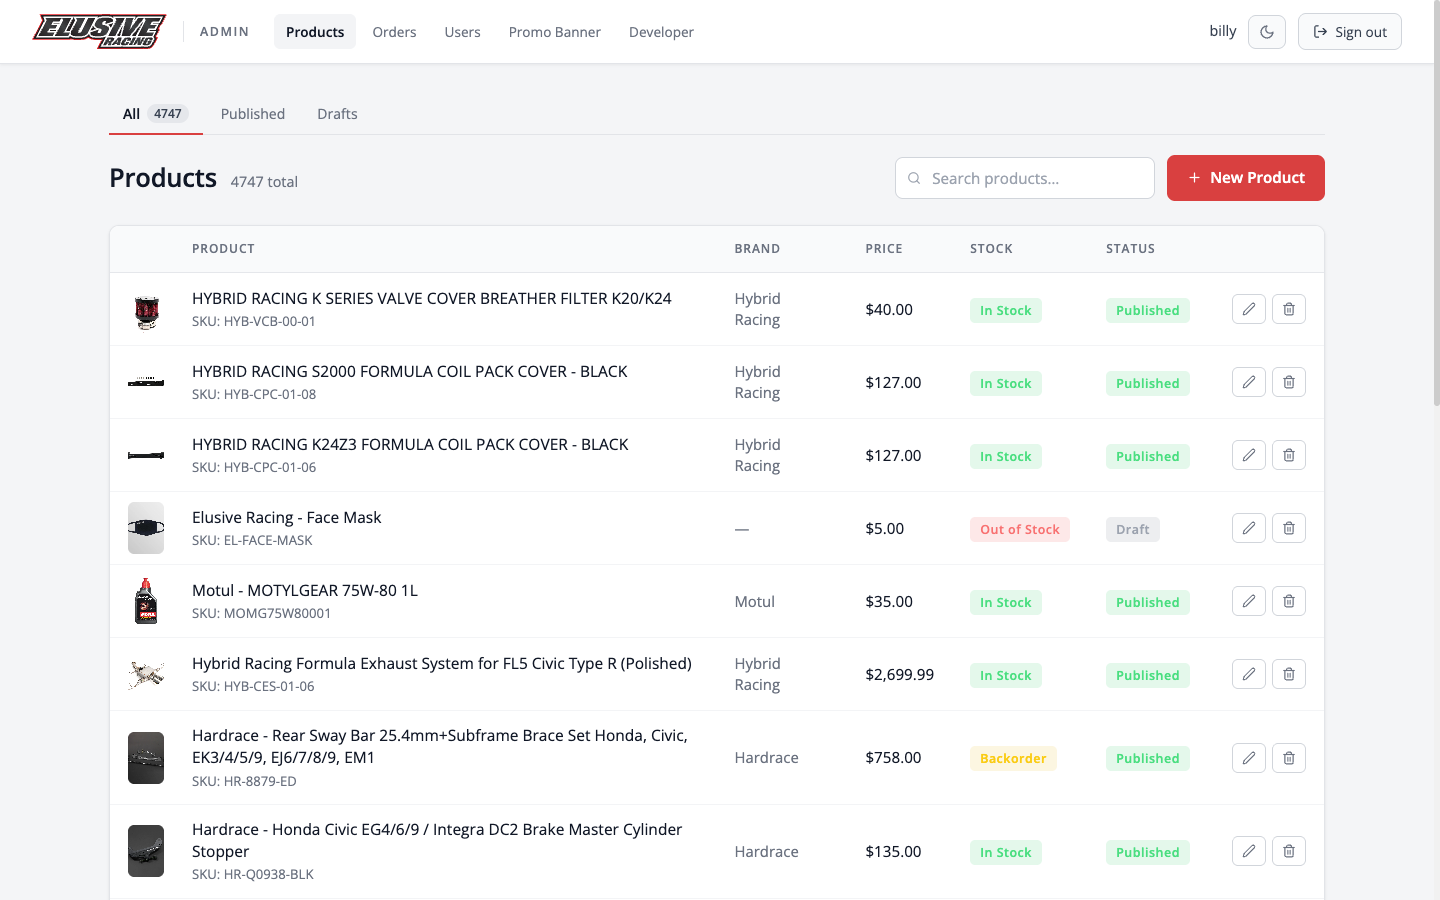Delete the Hardrace Rear Sway Bar product
The height and width of the screenshot is (900, 1440).
coord(1289,758)
